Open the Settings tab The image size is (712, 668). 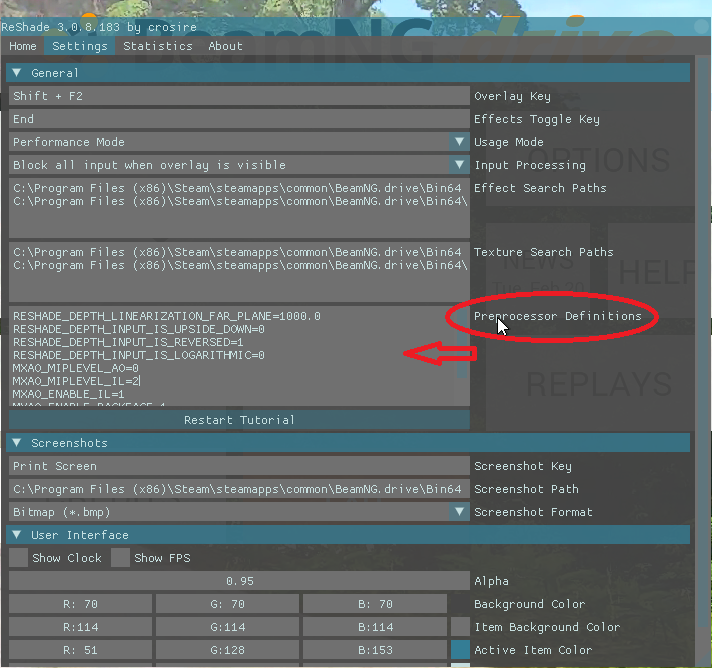point(79,46)
